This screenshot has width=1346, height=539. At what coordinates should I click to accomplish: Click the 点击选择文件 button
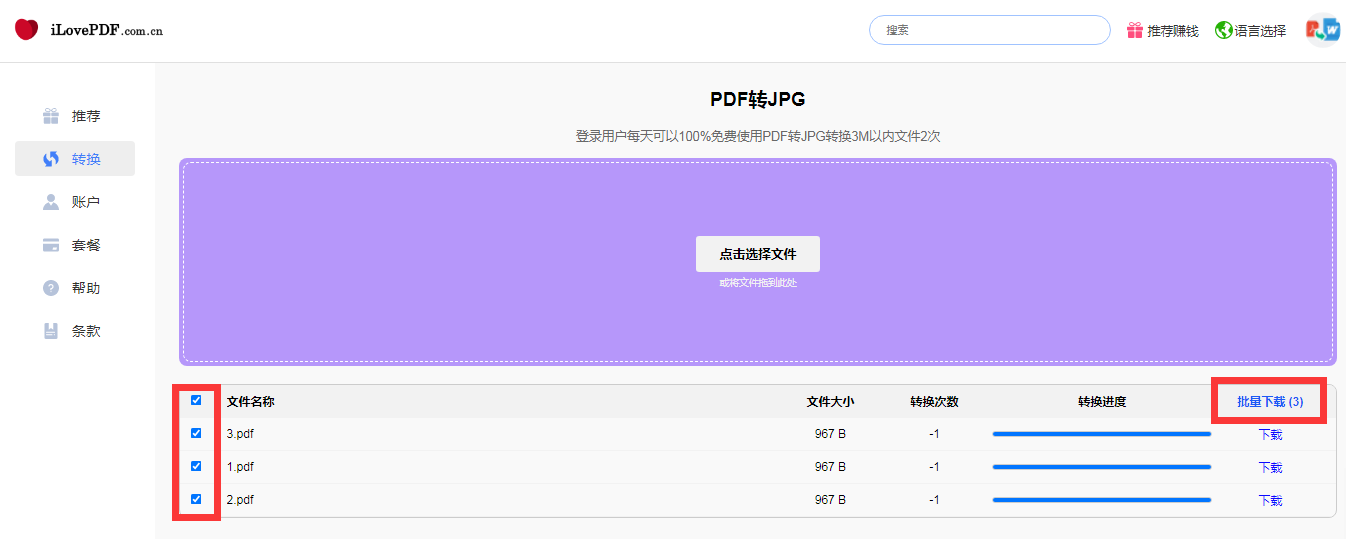point(757,254)
